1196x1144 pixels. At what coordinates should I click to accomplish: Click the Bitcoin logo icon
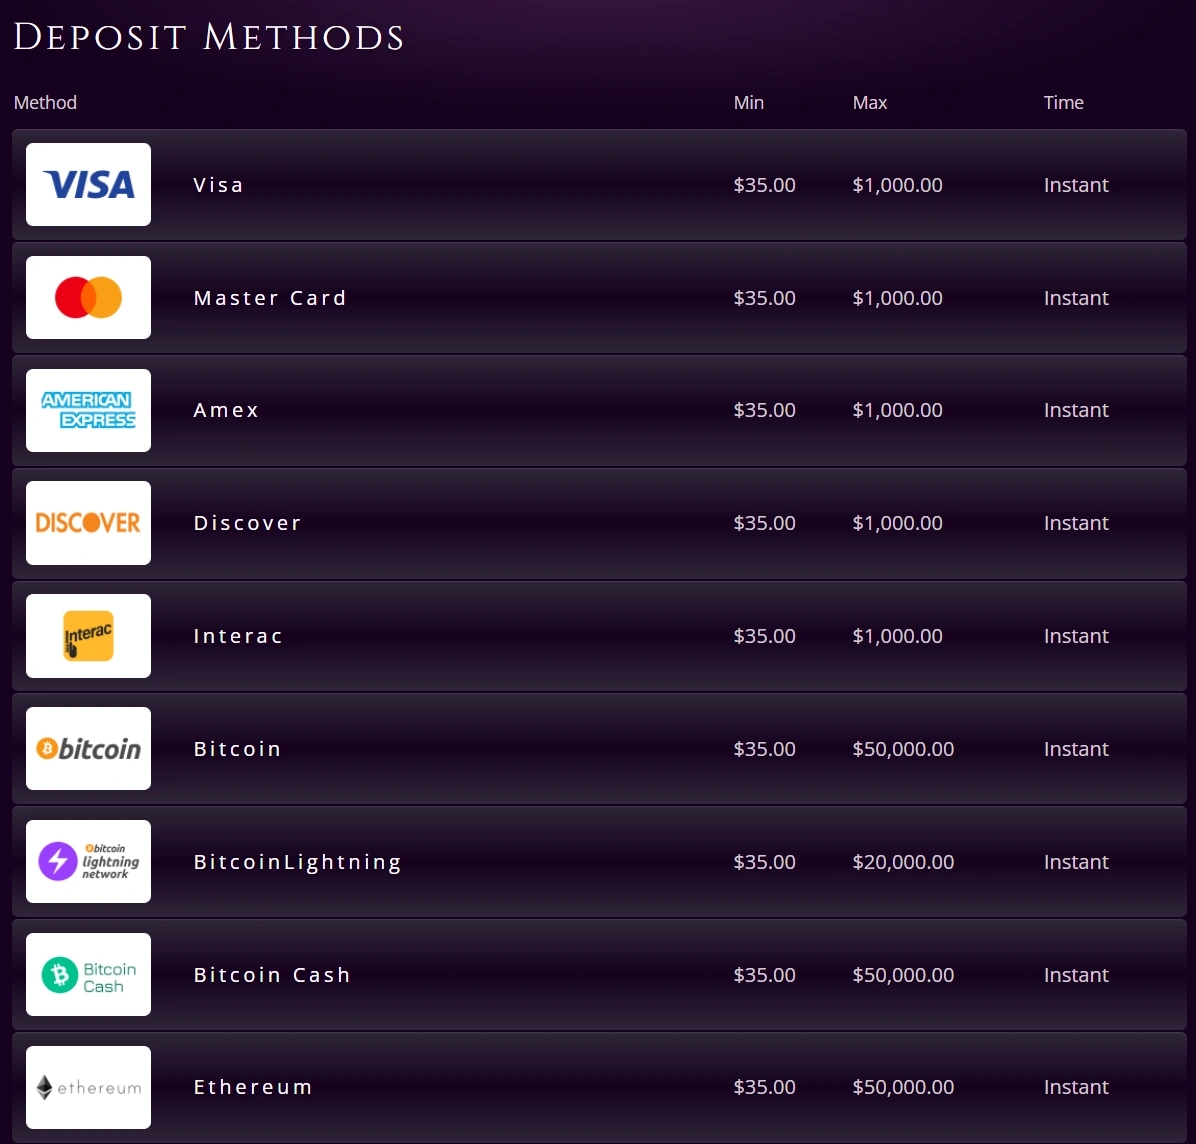(x=88, y=749)
